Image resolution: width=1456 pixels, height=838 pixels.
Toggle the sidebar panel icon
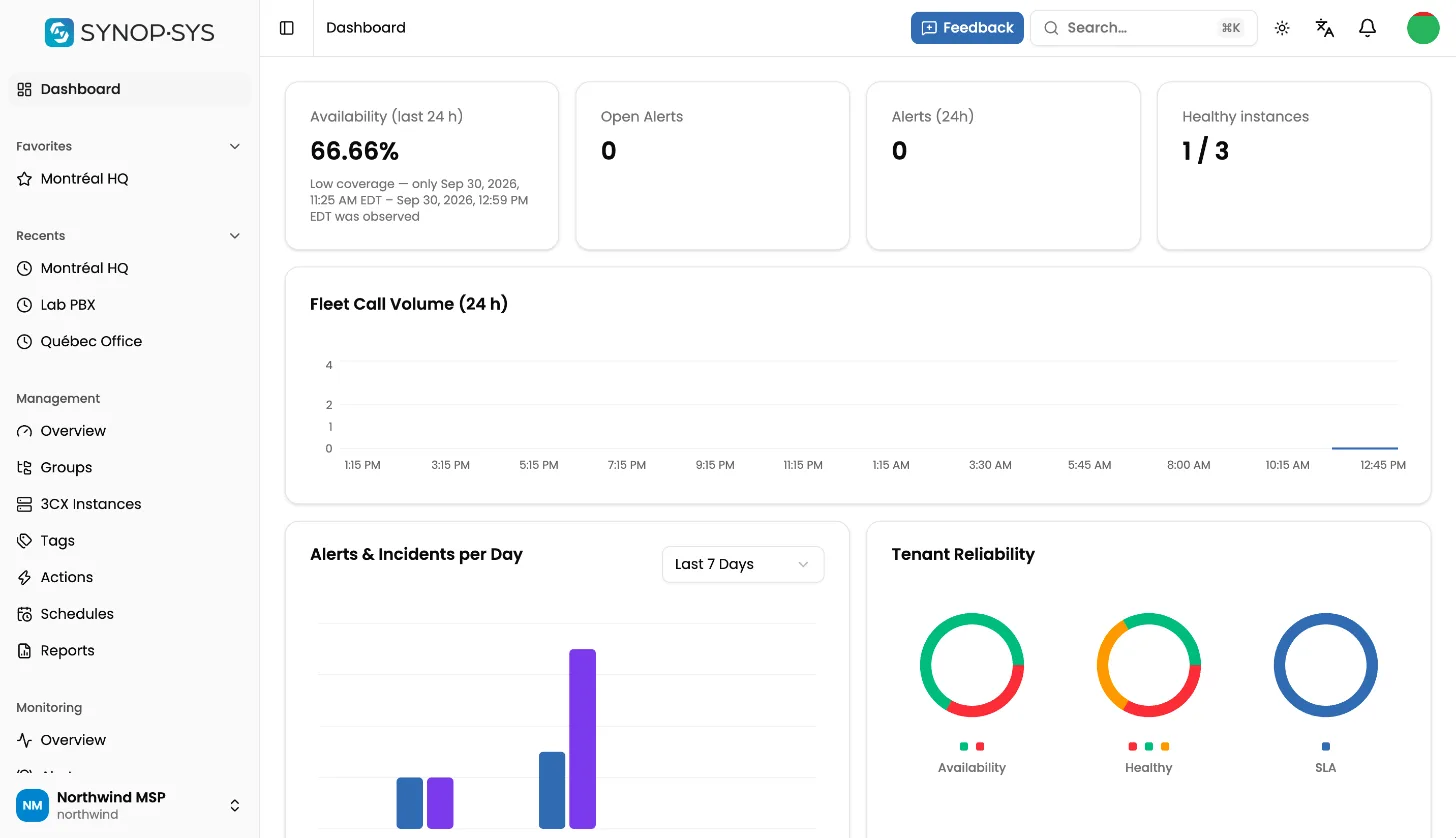click(x=287, y=28)
